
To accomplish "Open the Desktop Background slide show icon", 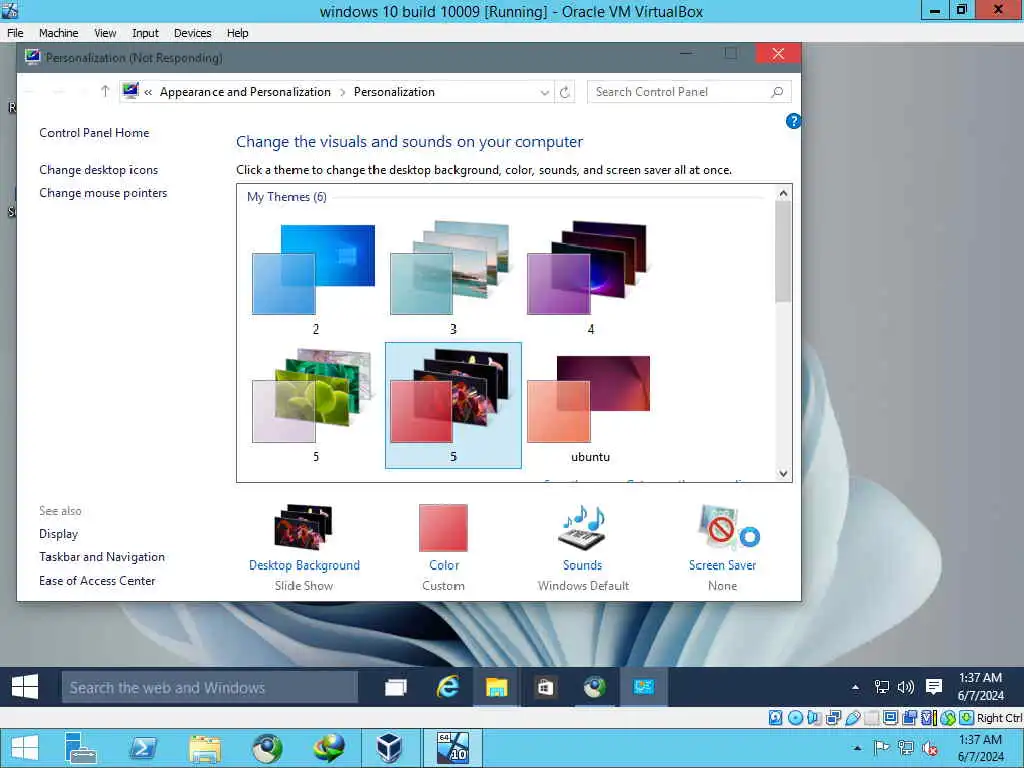I will [x=304, y=527].
